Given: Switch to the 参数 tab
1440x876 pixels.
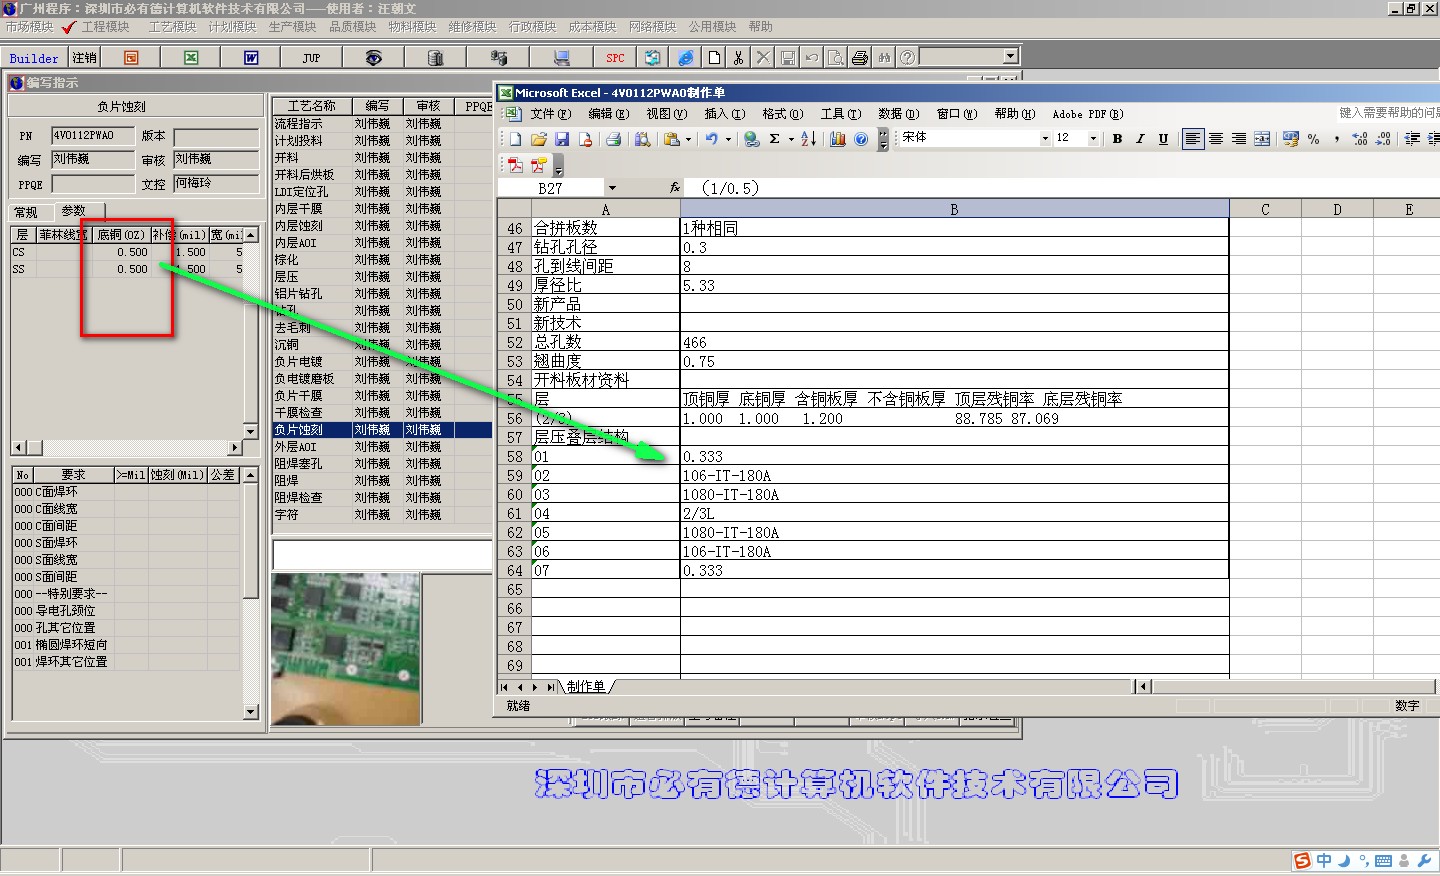Looking at the screenshot, I should pos(73,211).
